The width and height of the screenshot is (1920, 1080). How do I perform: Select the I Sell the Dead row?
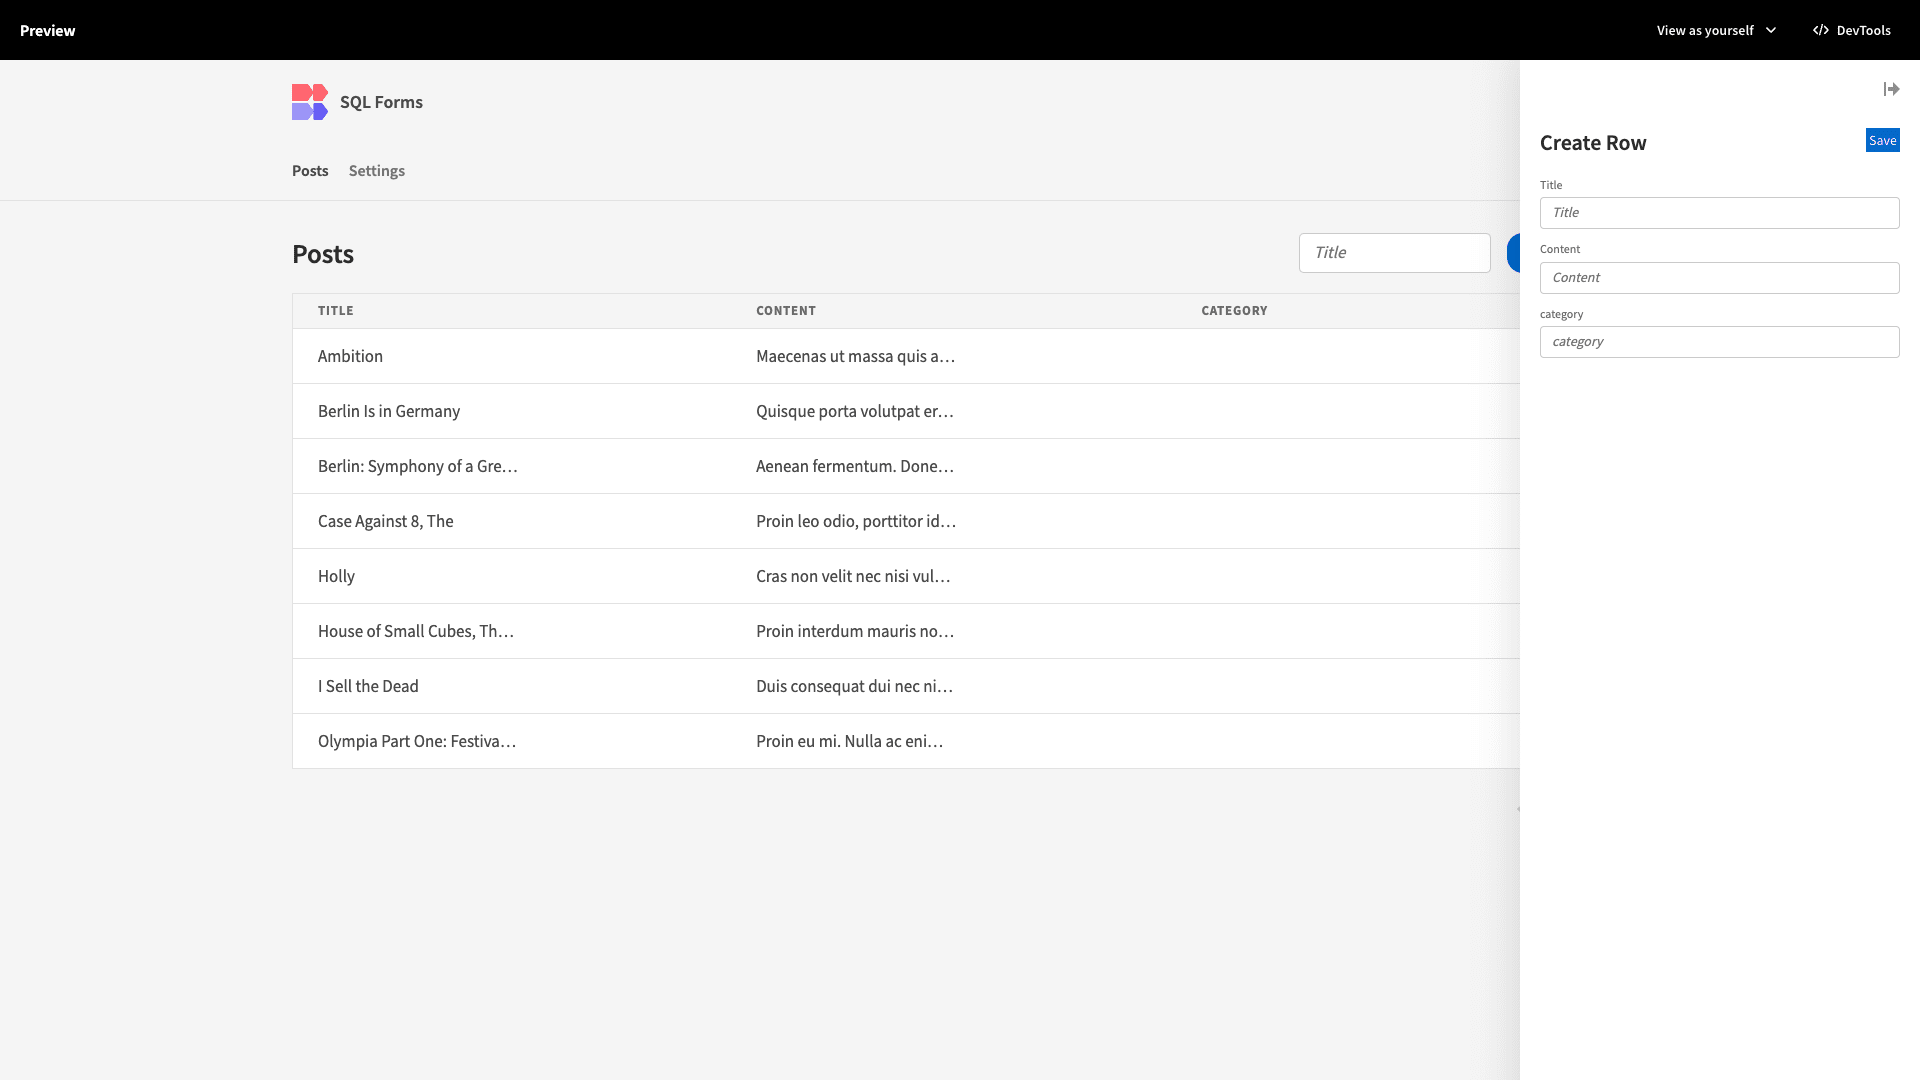(906, 686)
